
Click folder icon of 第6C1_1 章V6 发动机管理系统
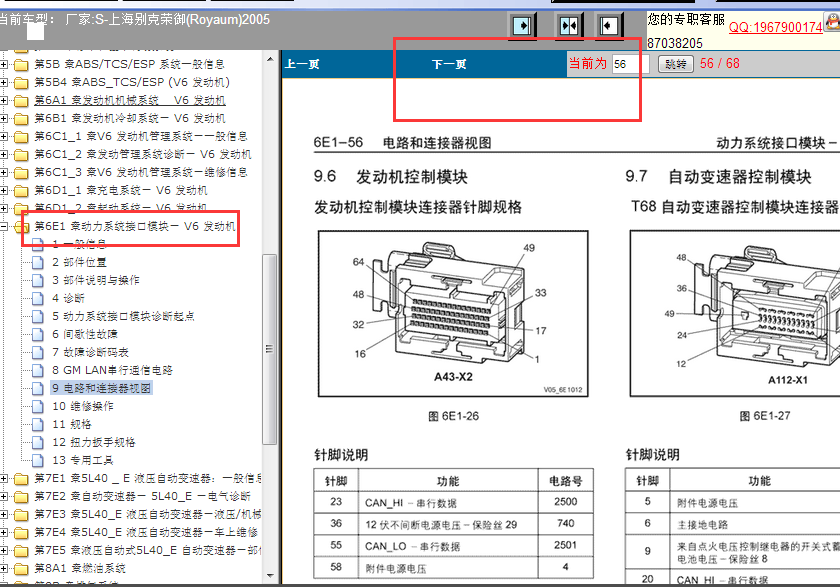tap(21, 137)
